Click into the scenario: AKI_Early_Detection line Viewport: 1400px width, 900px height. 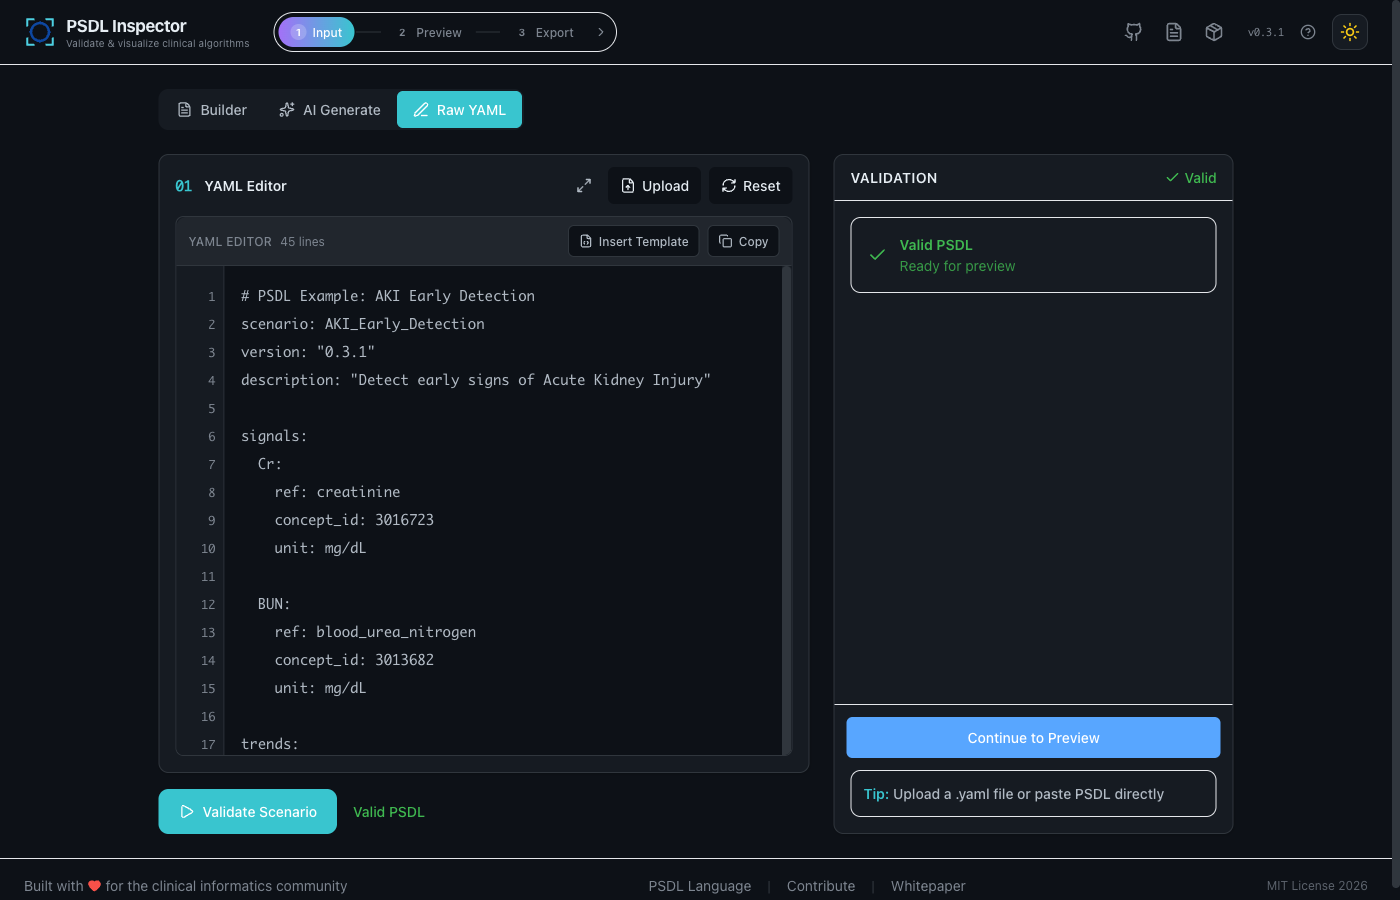[x=363, y=324]
